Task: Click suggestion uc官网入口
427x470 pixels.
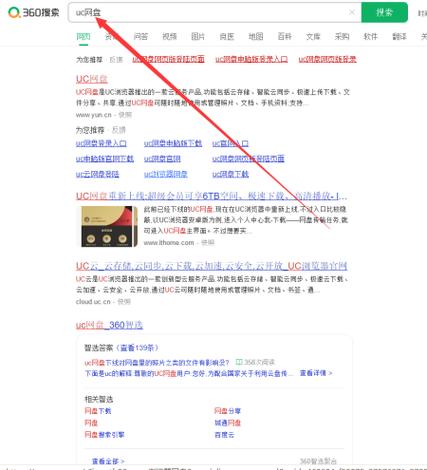Action: tap(230, 143)
